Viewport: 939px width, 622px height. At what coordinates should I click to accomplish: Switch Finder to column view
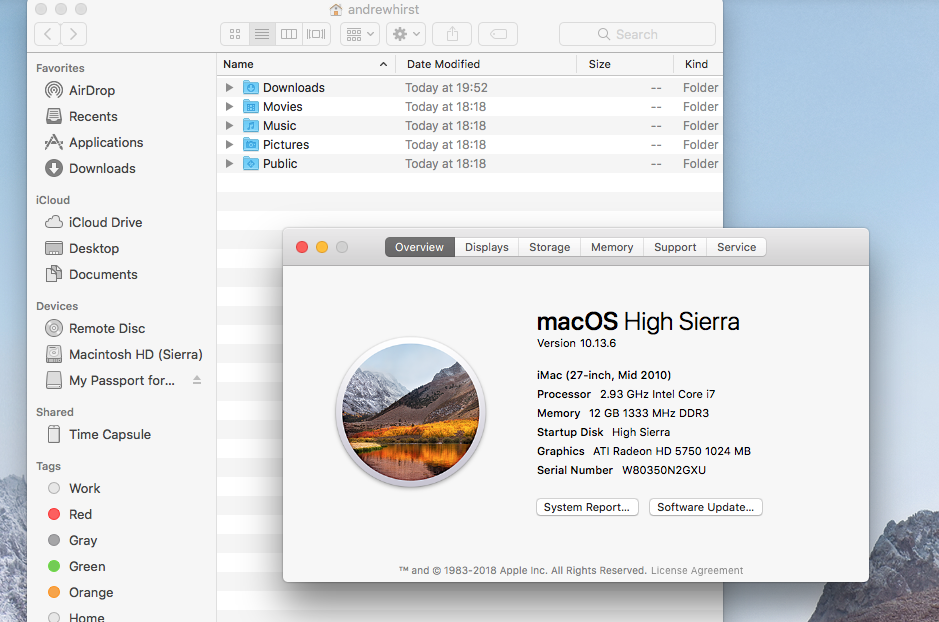(289, 34)
